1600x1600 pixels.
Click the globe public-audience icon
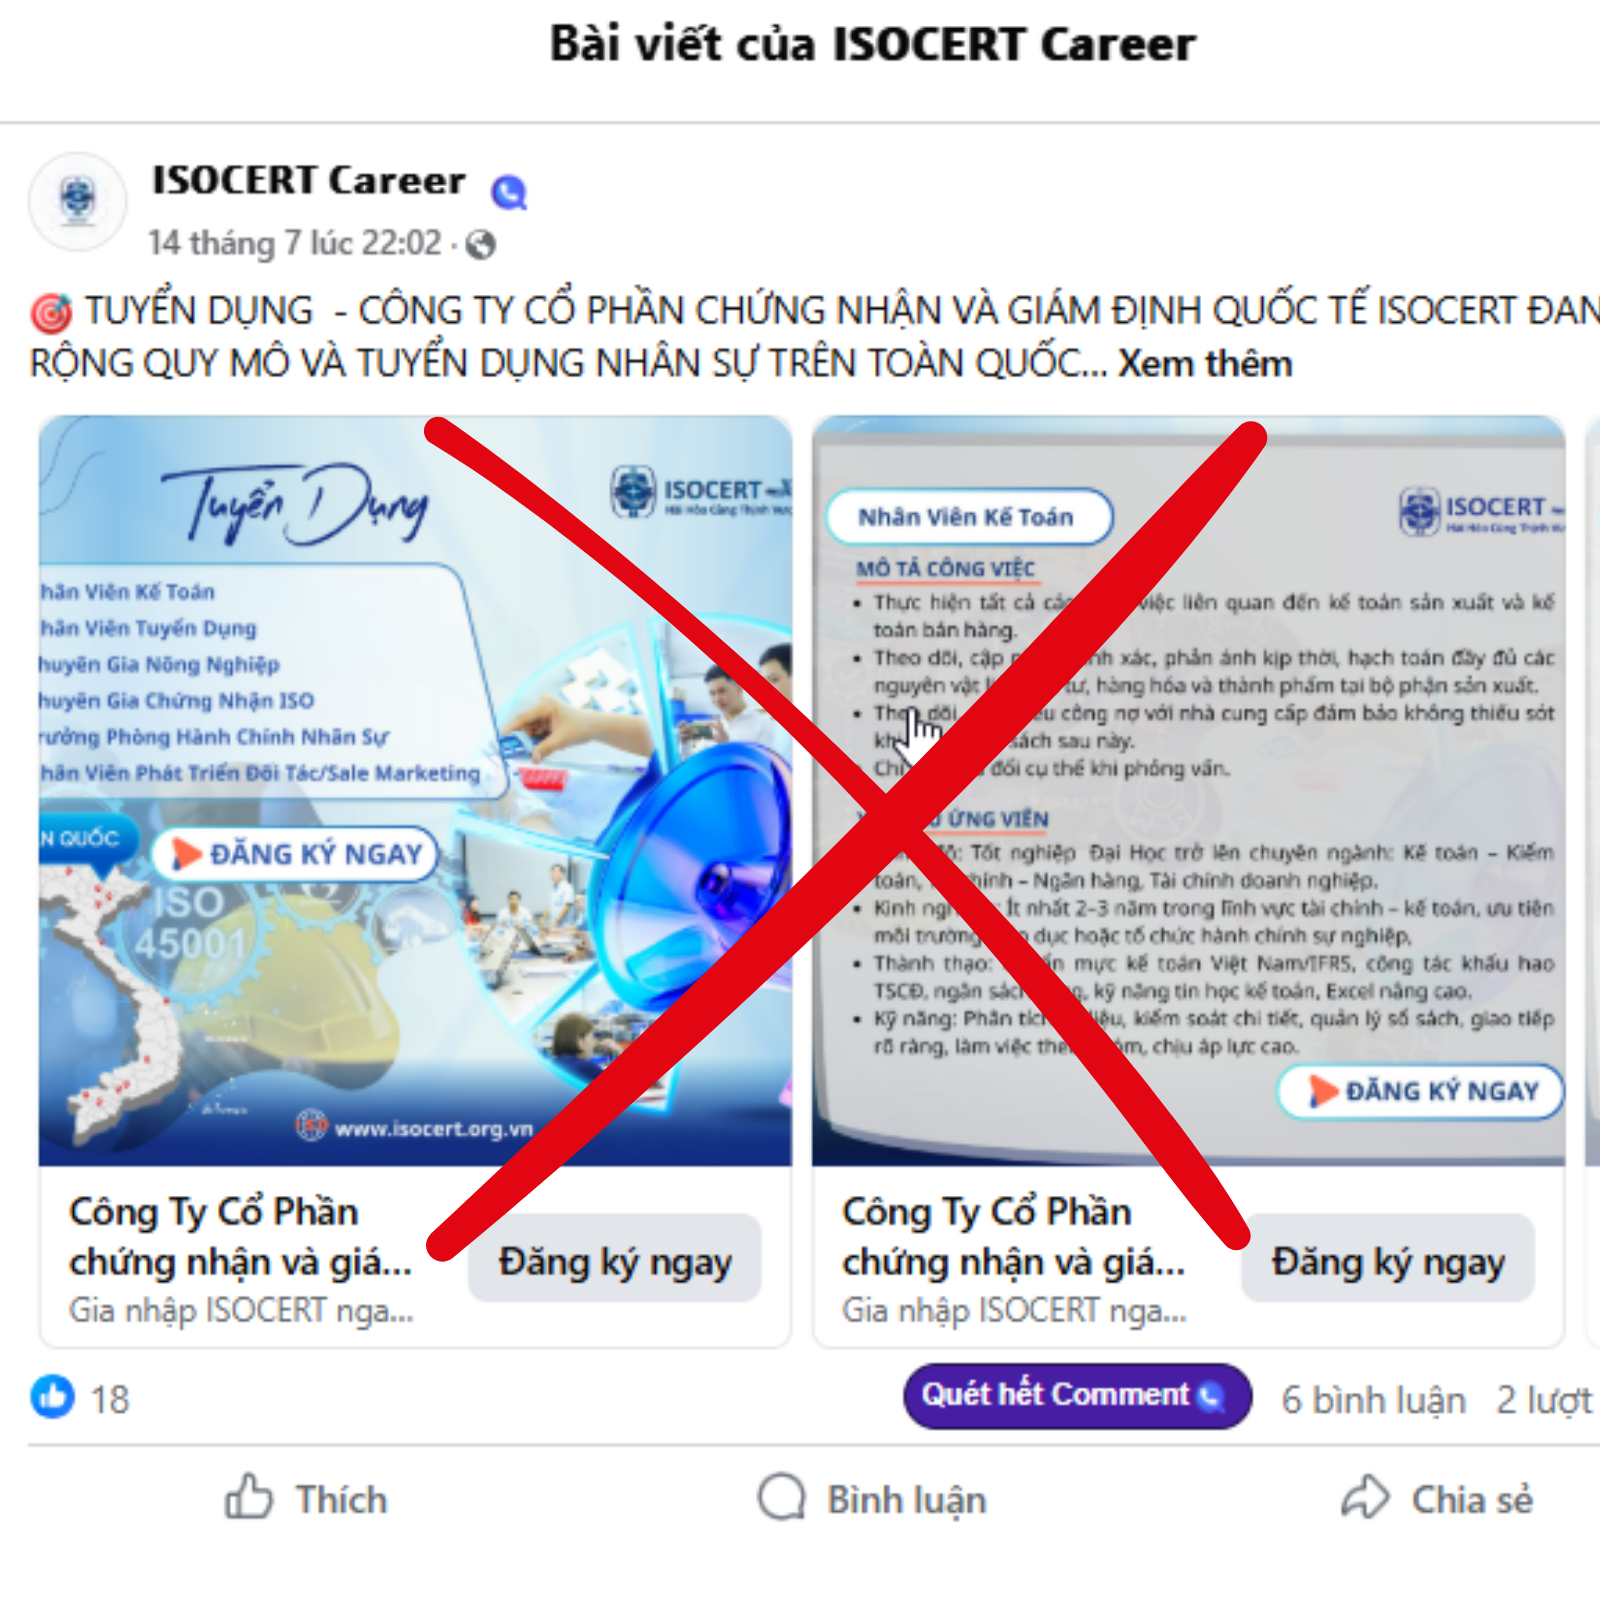(481, 244)
